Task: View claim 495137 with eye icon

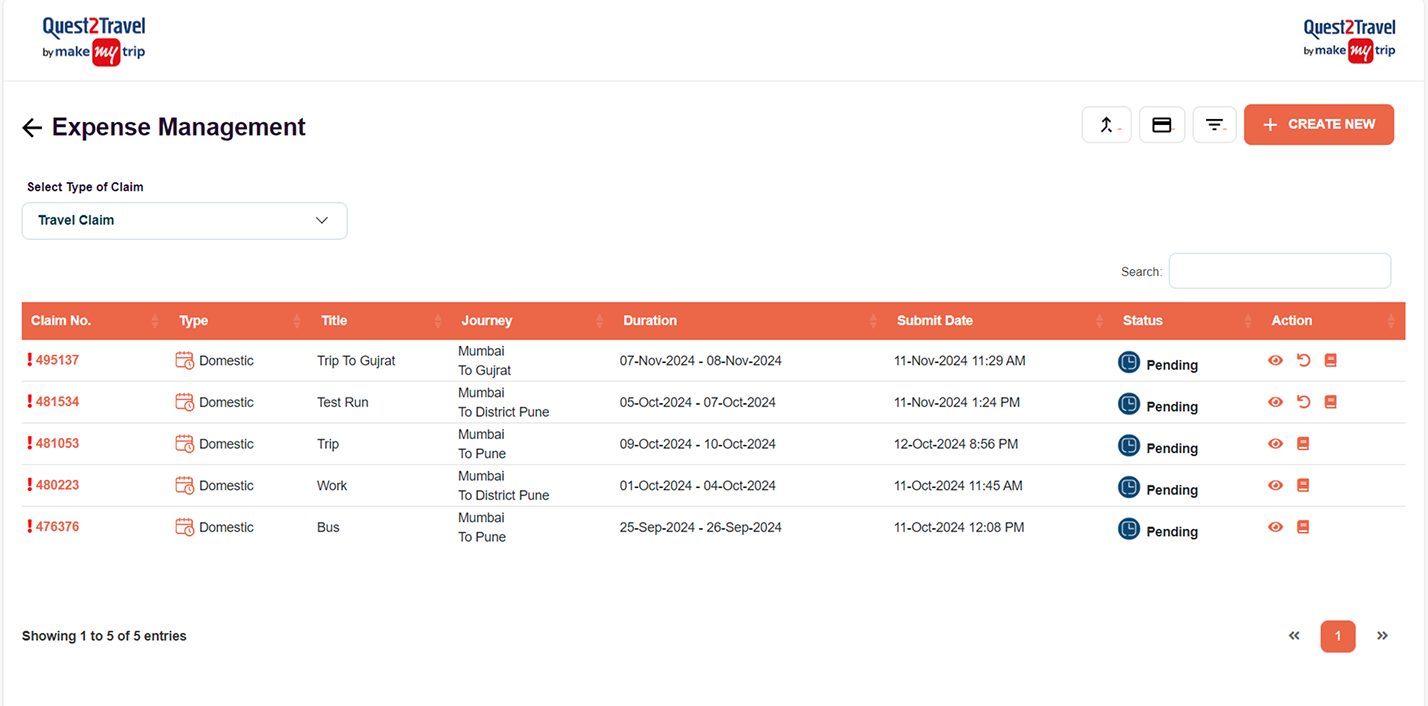Action: click(x=1275, y=360)
